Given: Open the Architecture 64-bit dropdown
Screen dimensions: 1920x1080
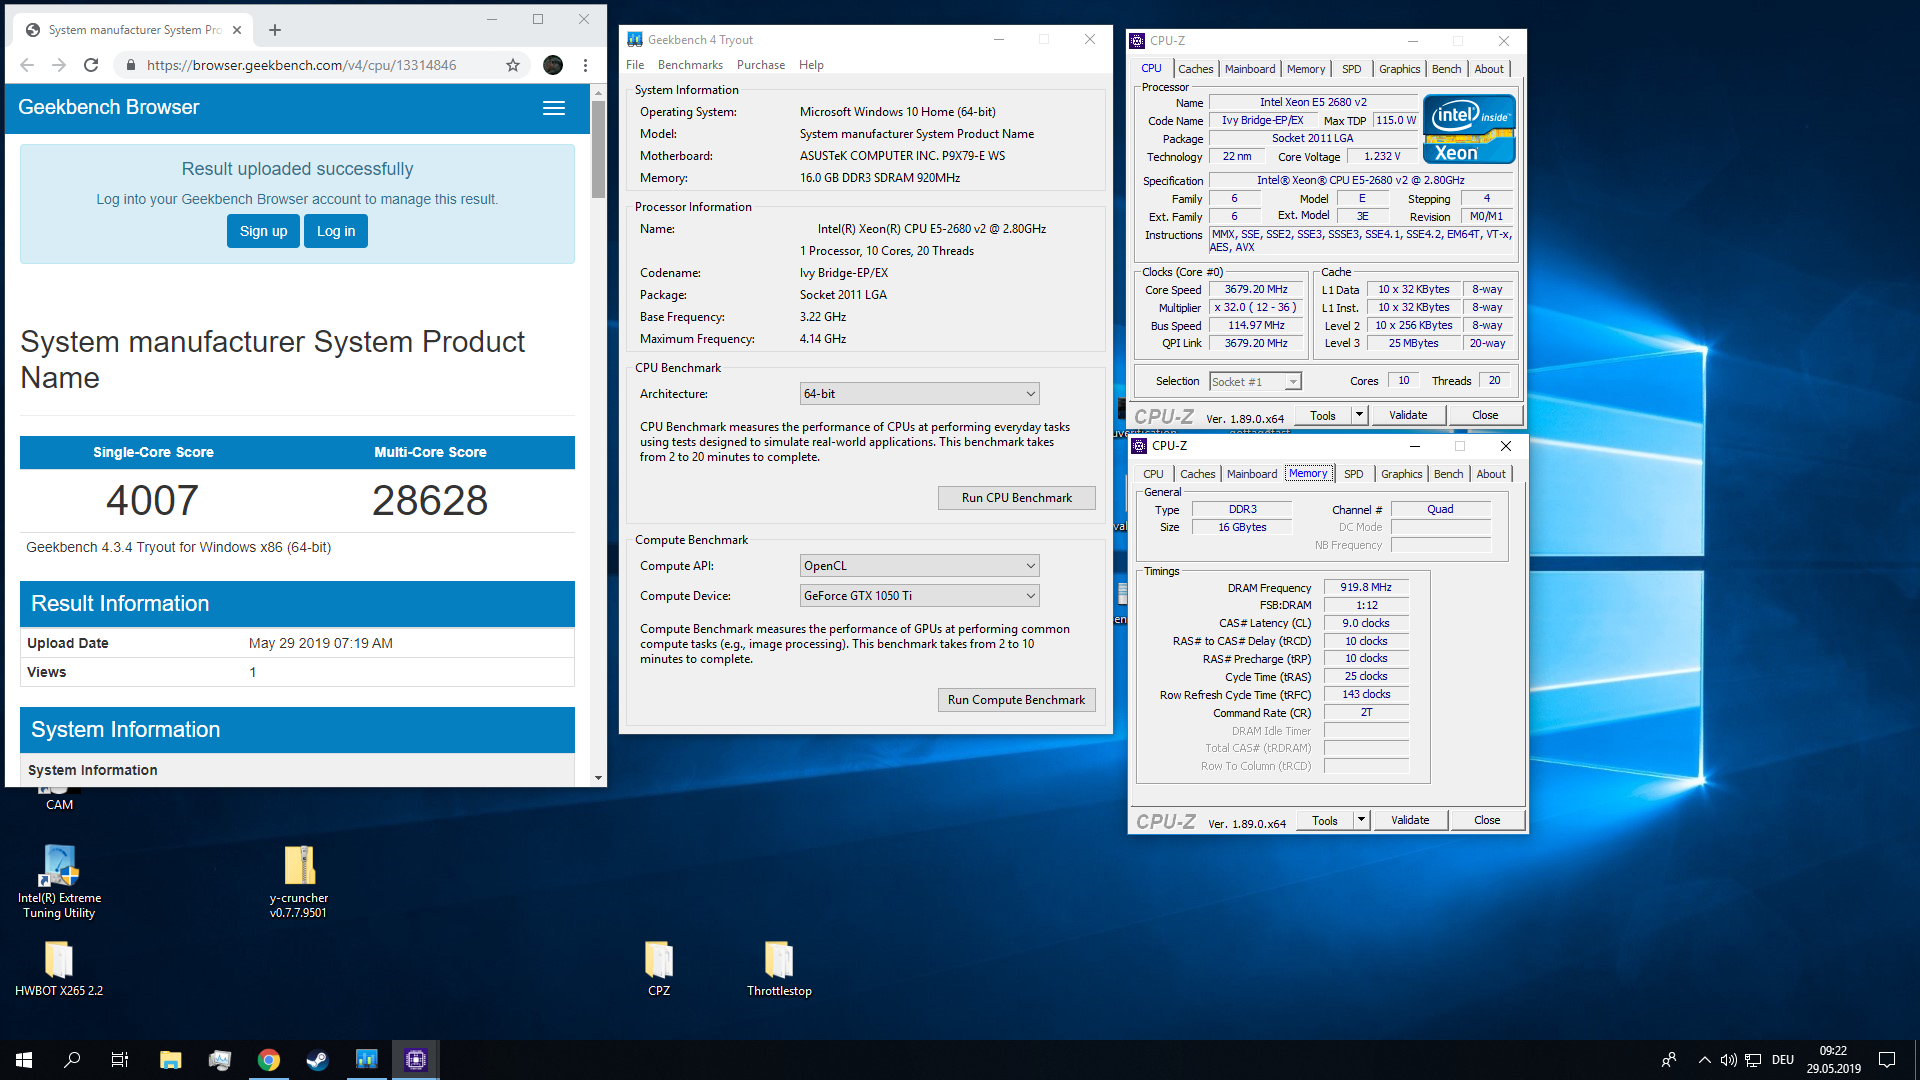Looking at the screenshot, I should pyautogui.click(x=919, y=394).
